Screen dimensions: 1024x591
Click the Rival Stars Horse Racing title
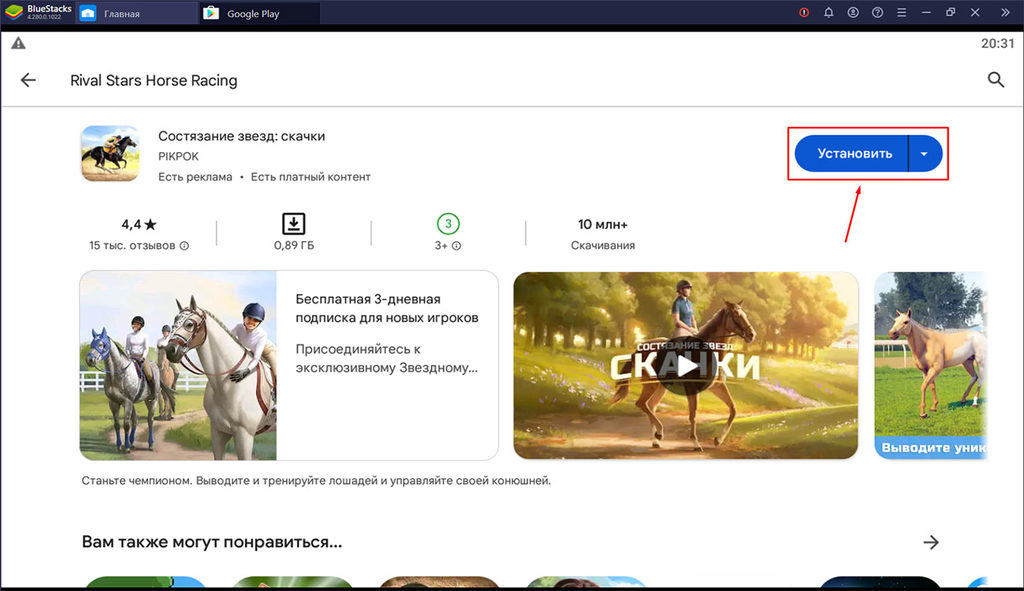pos(153,80)
